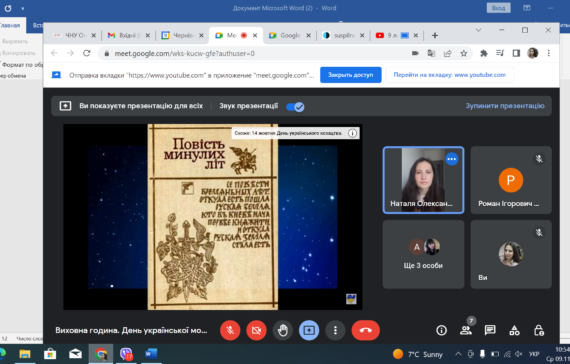Open options on Наталя Олексан tile

pyautogui.click(x=451, y=159)
